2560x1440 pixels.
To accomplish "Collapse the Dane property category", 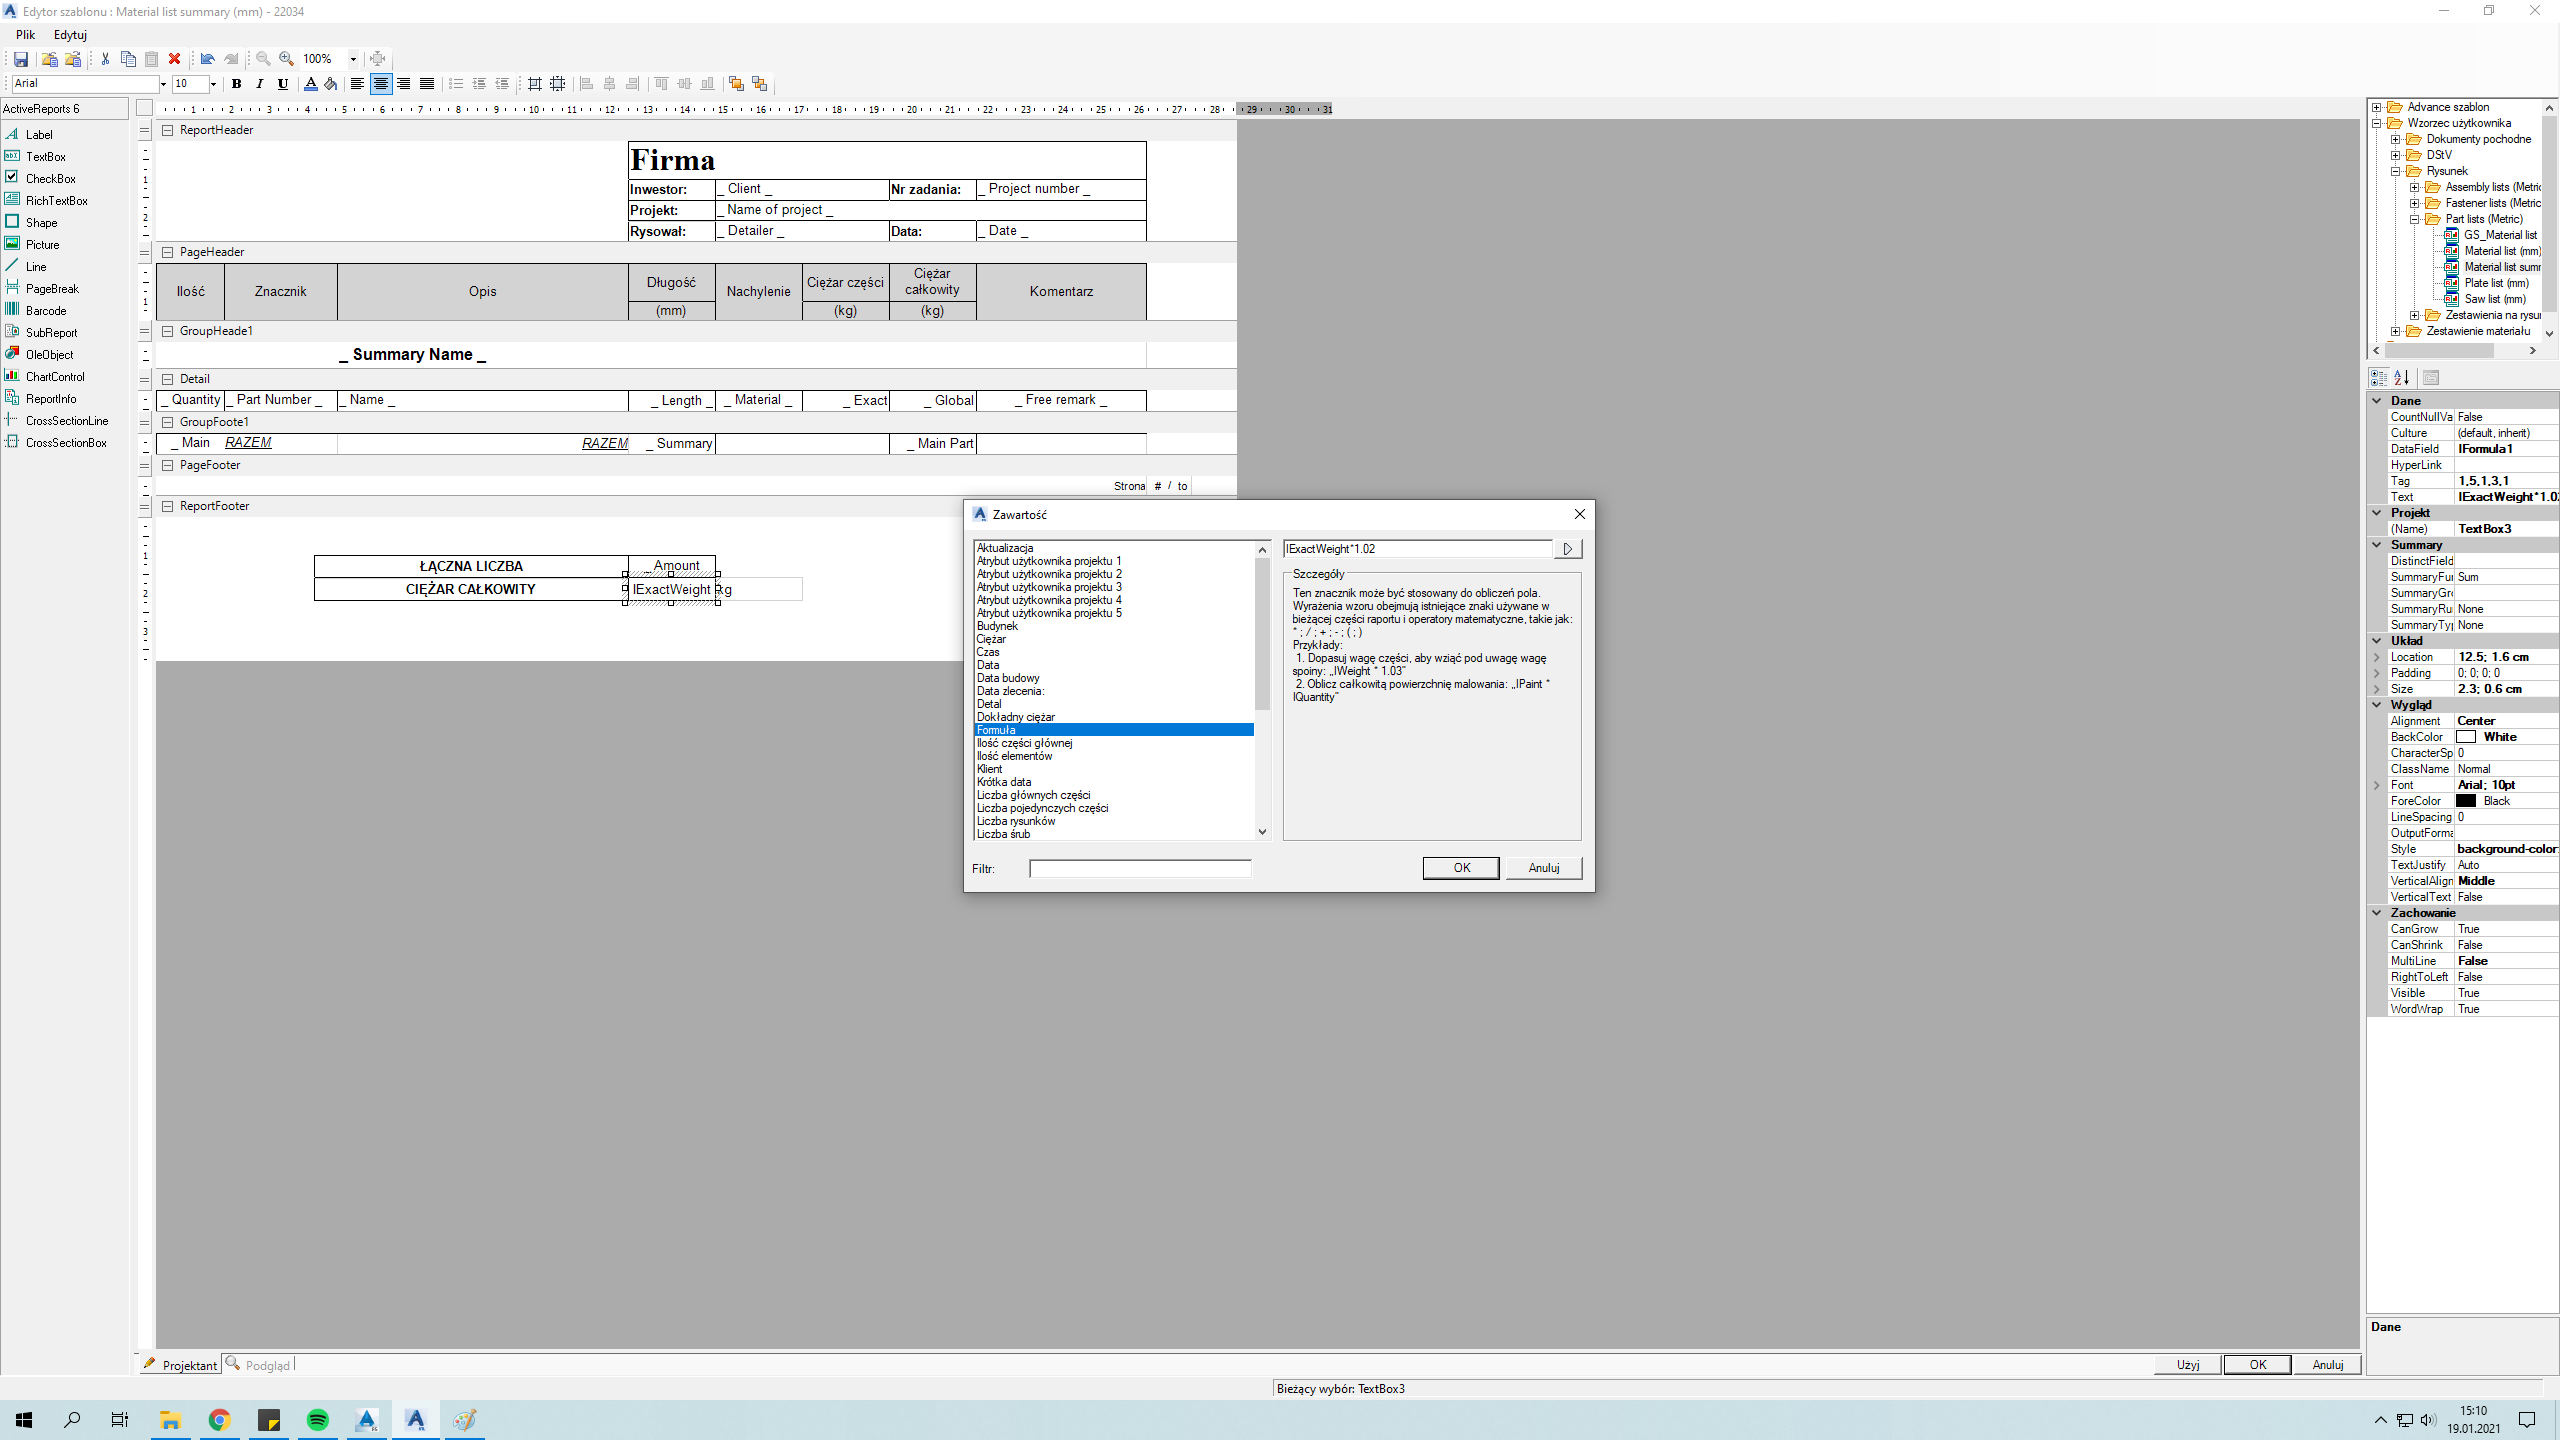I will 2377,401.
